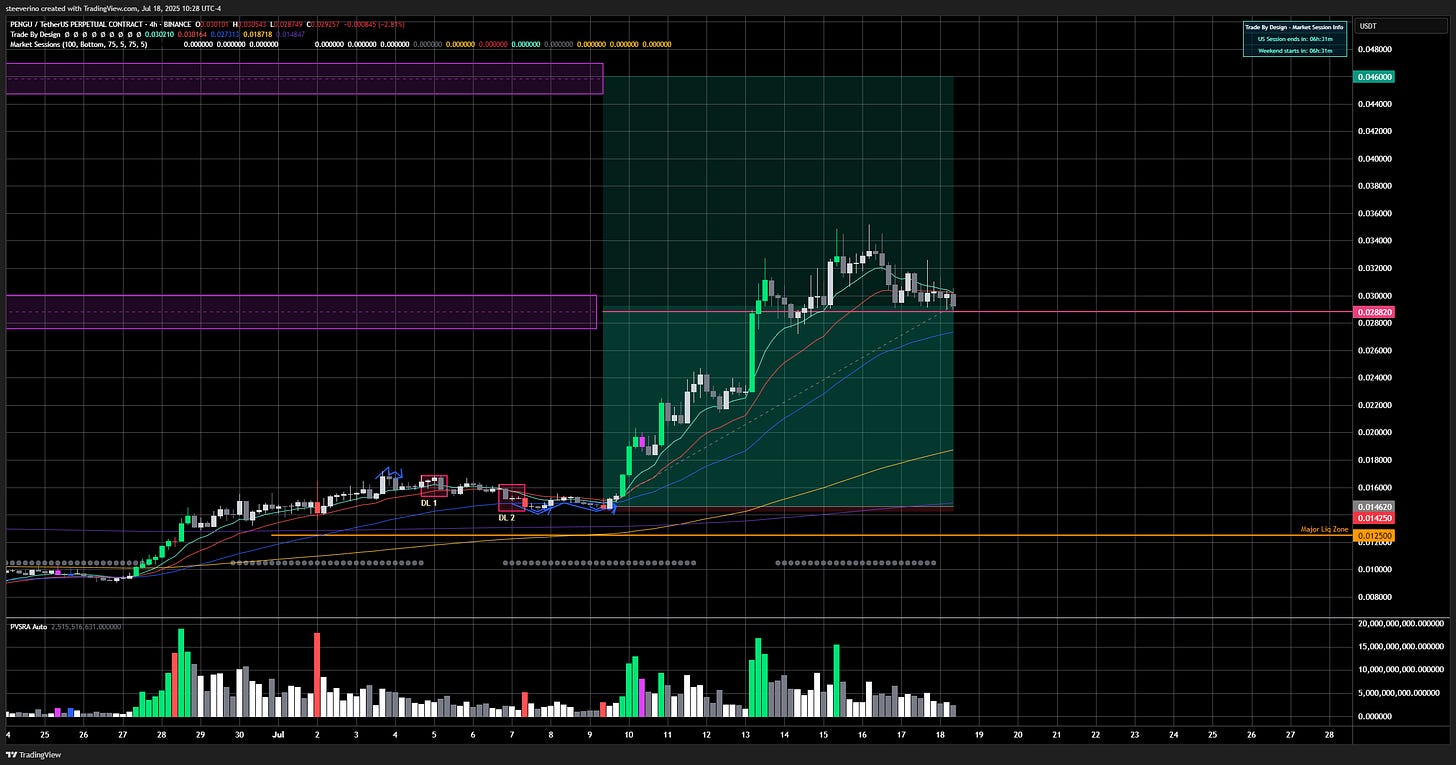The height and width of the screenshot is (765, 1456).
Task: Click the 0.020000 price axis value
Action: point(1375,432)
